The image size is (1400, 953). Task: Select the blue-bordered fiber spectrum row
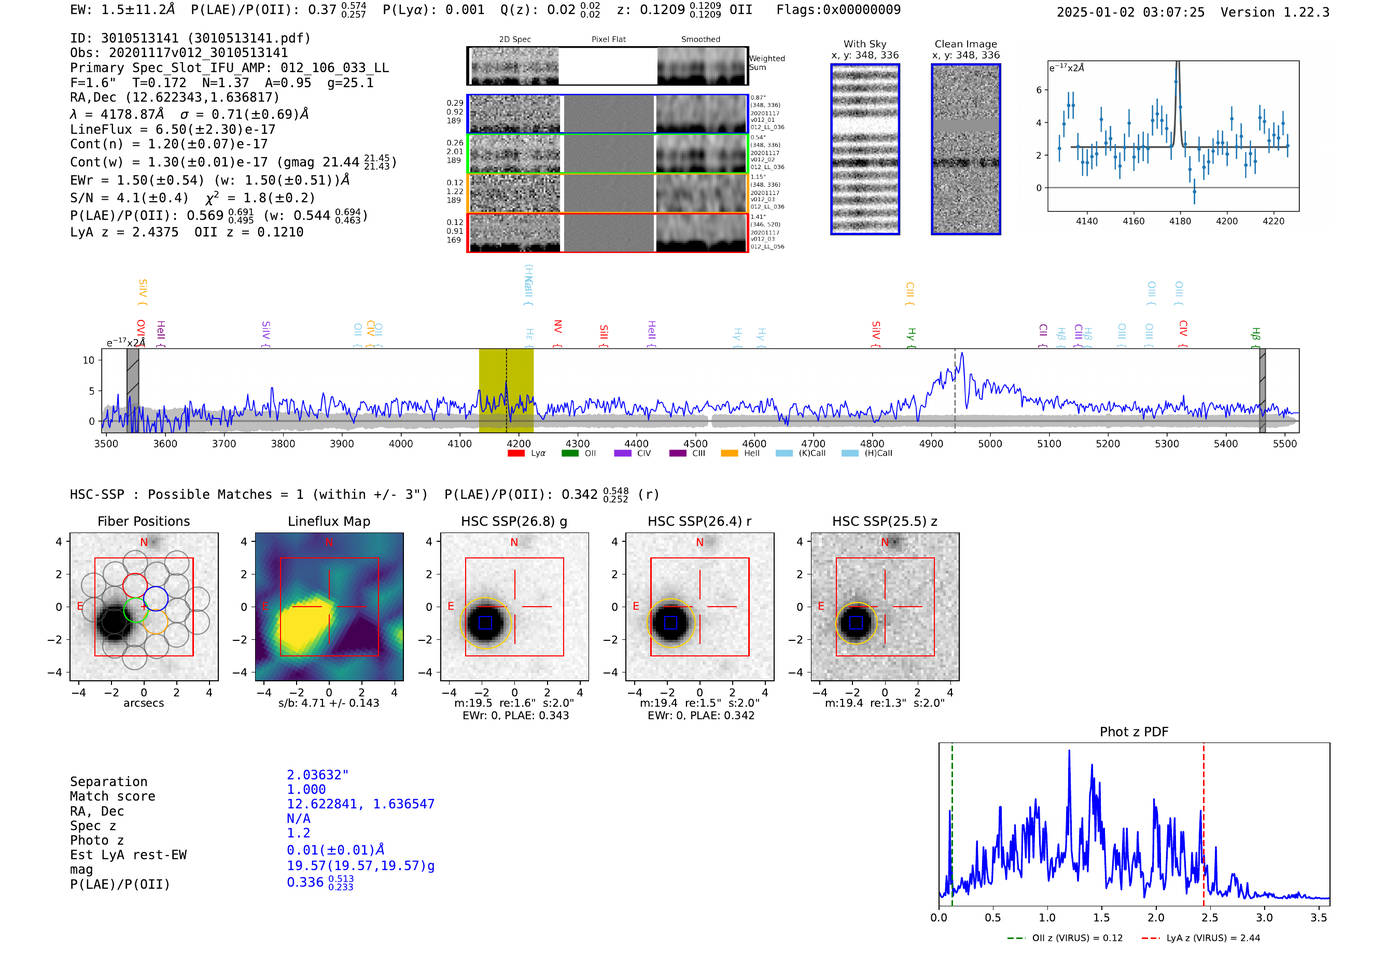pyautogui.click(x=607, y=114)
